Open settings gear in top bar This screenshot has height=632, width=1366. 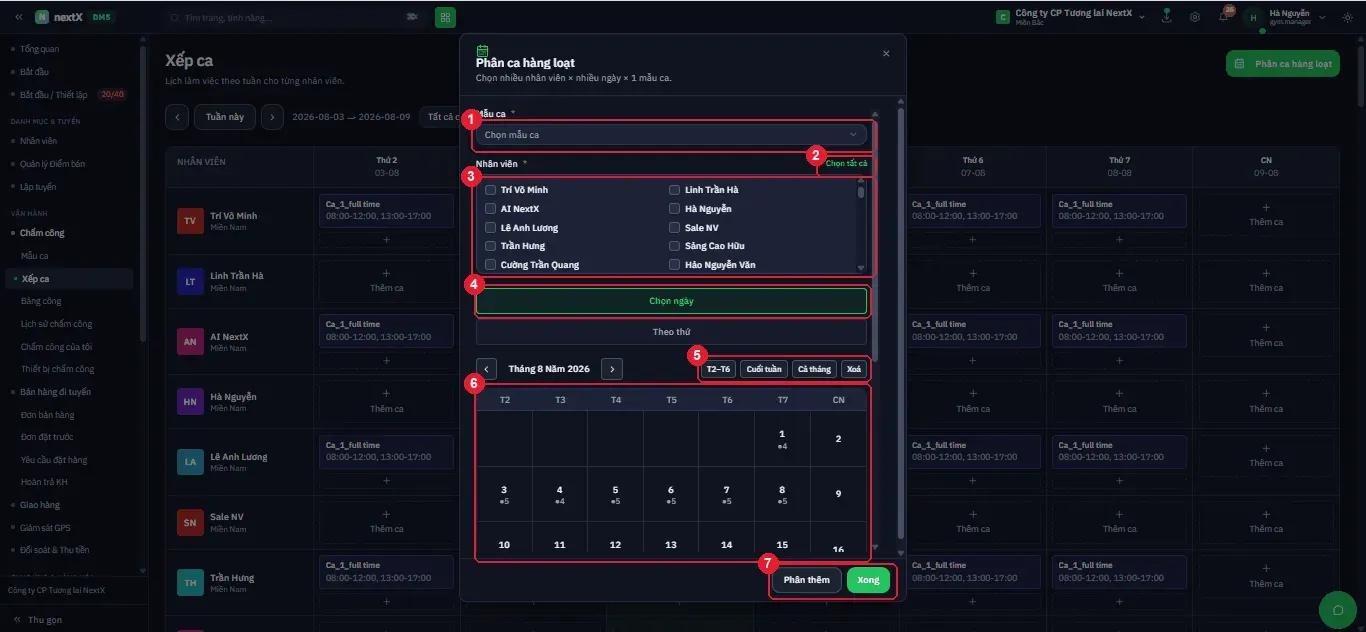[1195, 17]
